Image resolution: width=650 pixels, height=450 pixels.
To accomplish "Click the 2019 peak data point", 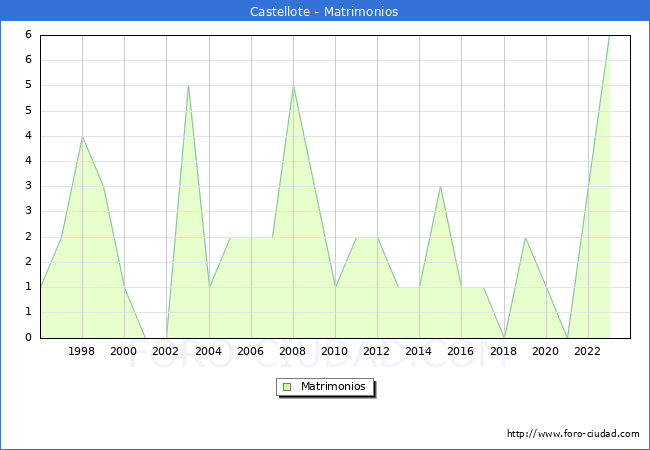I will (525, 238).
